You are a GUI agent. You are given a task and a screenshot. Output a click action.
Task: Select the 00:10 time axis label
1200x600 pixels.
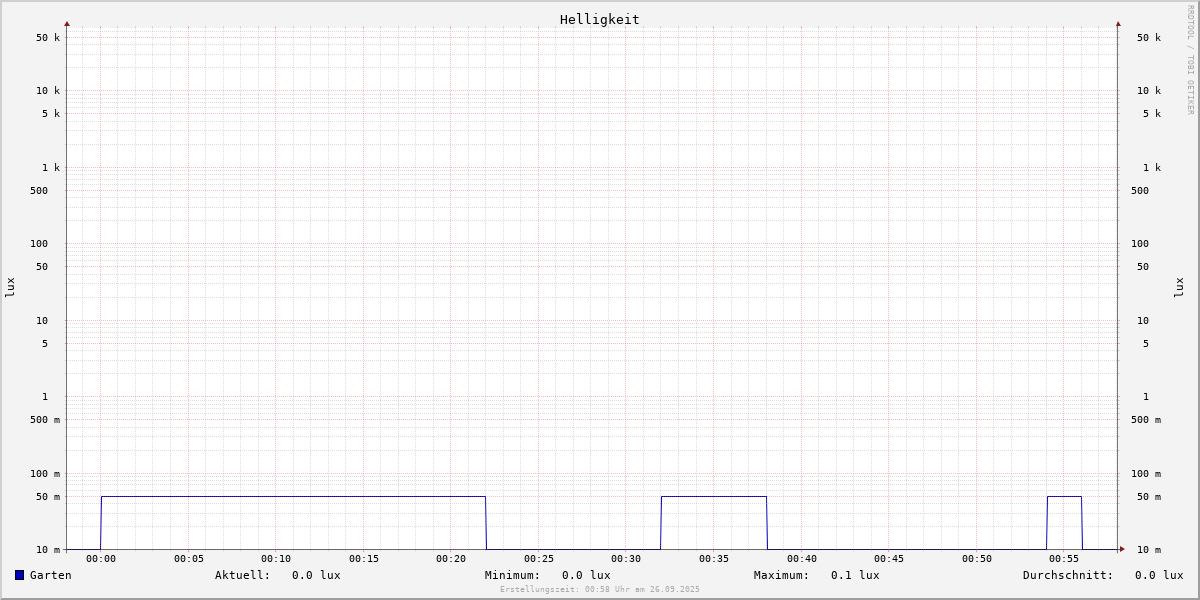click(276, 559)
